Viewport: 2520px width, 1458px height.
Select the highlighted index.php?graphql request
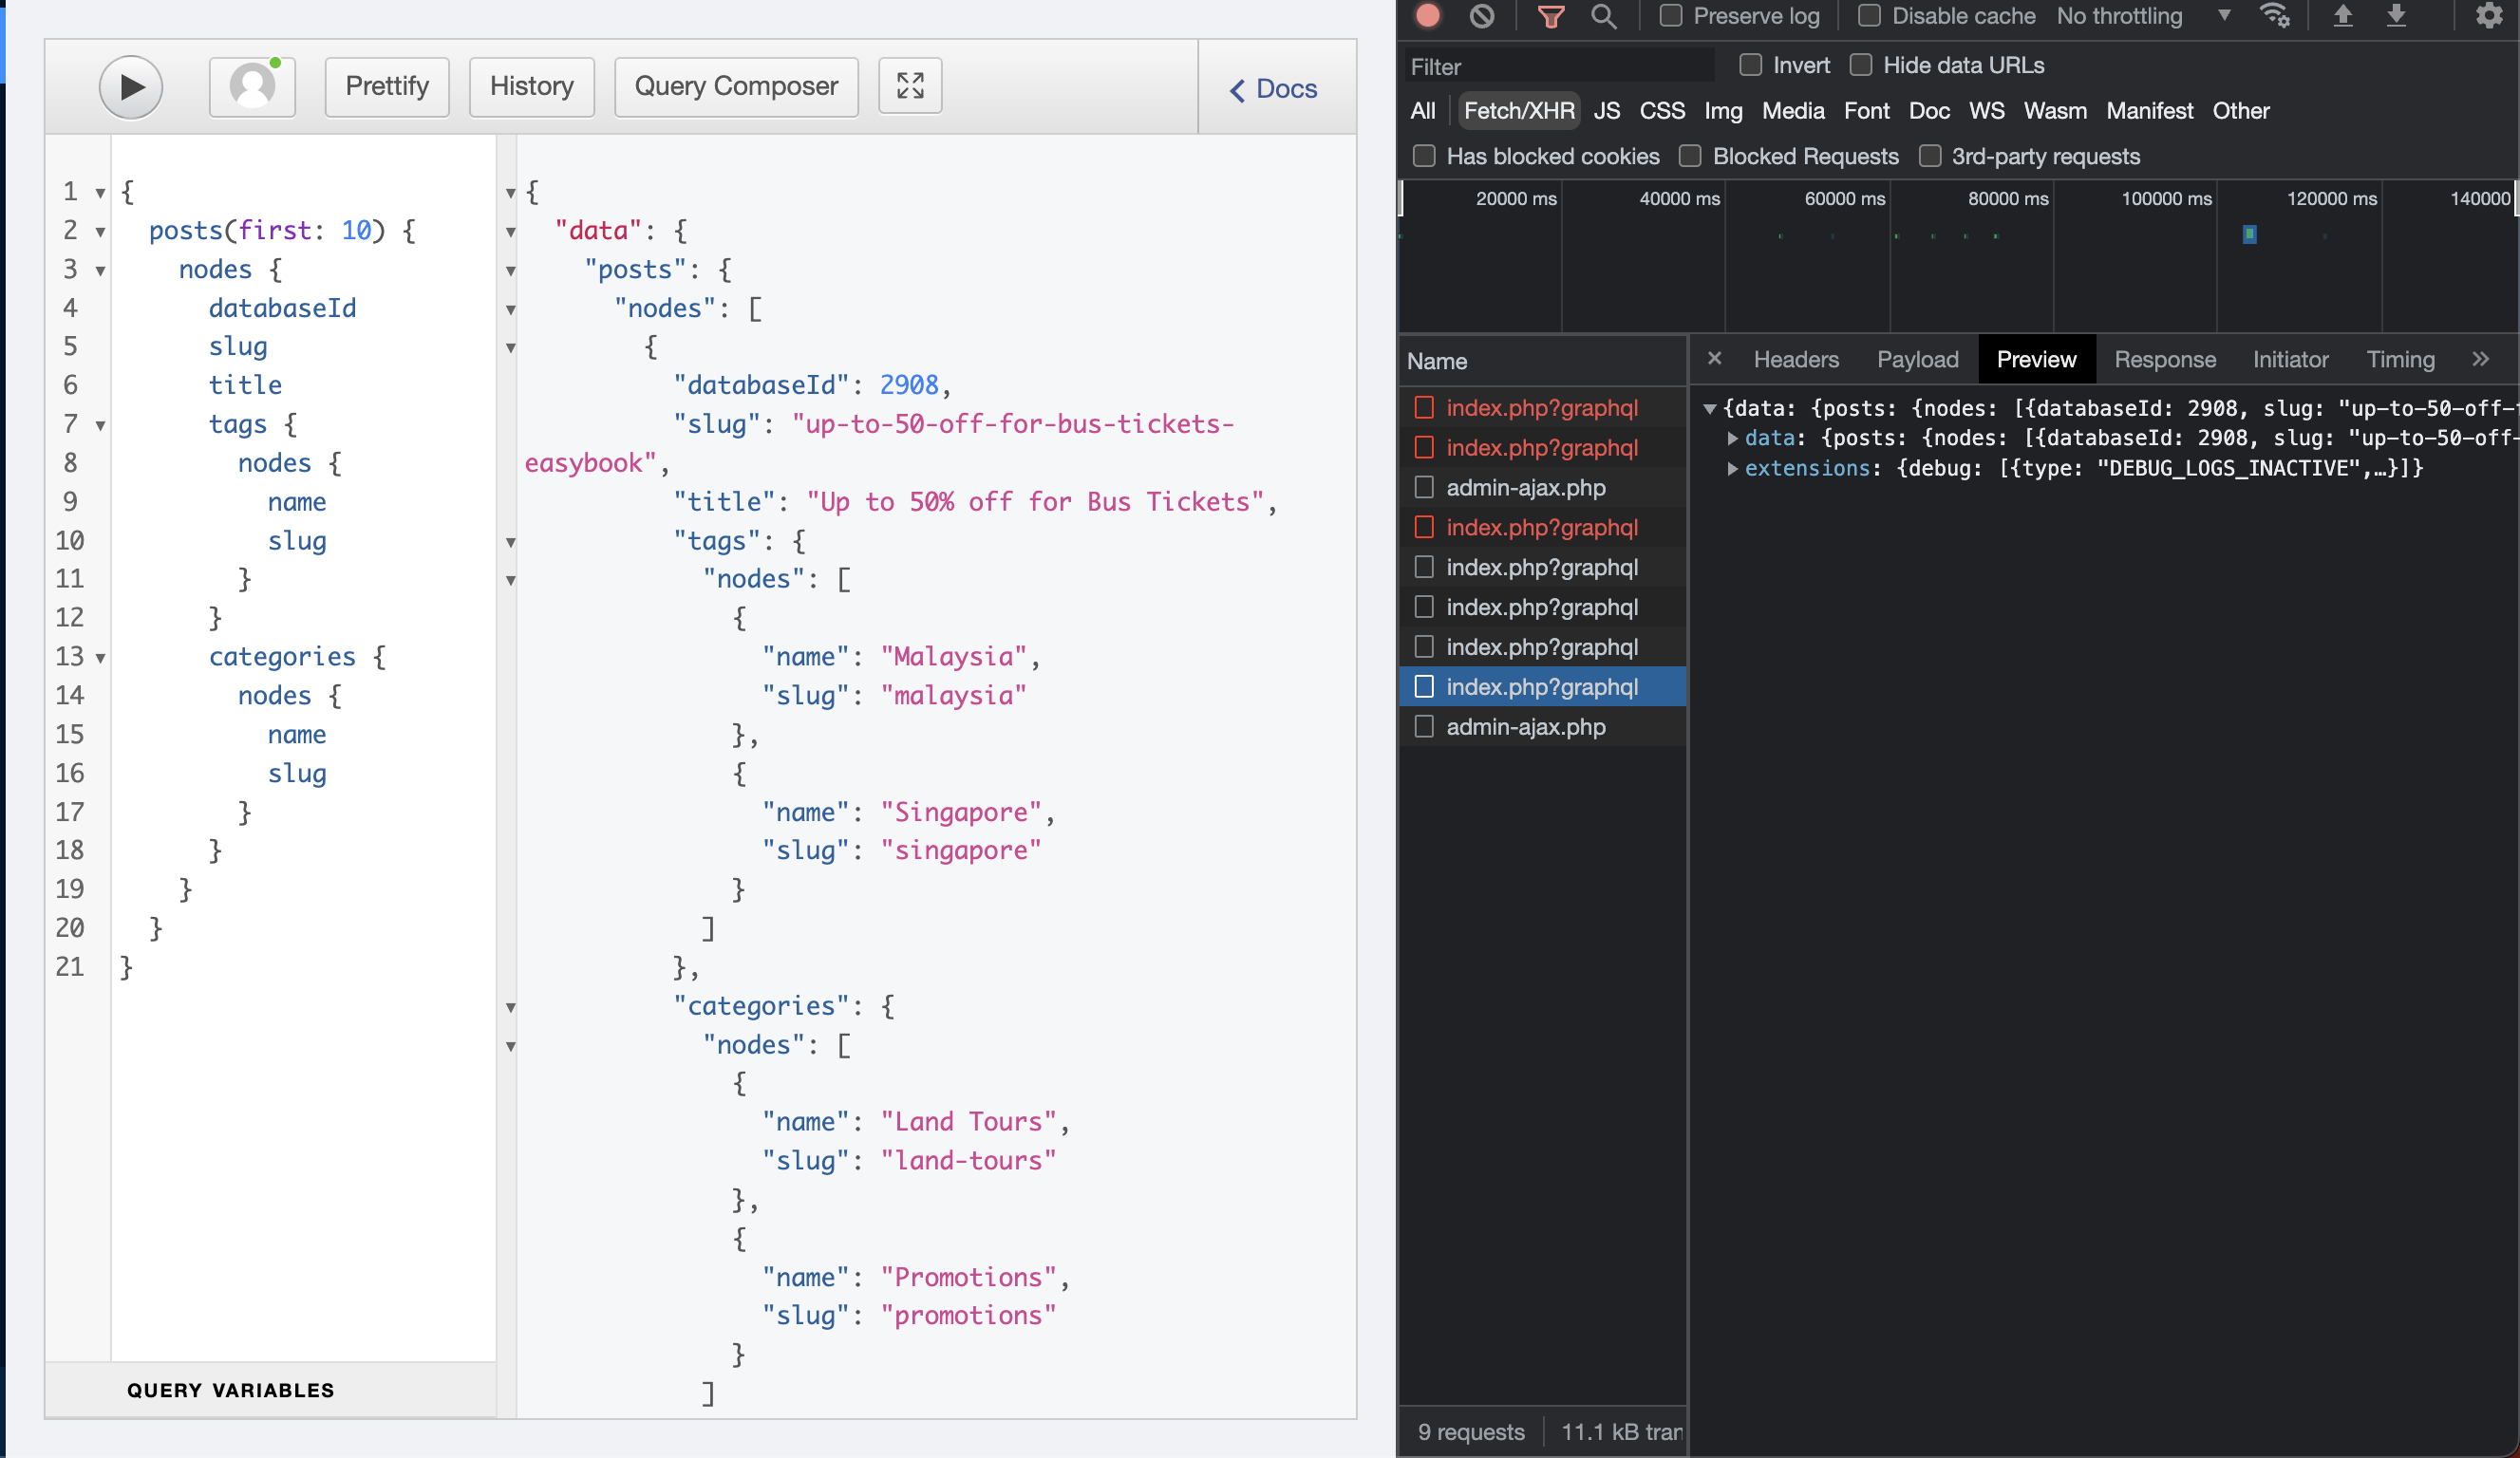click(1541, 687)
